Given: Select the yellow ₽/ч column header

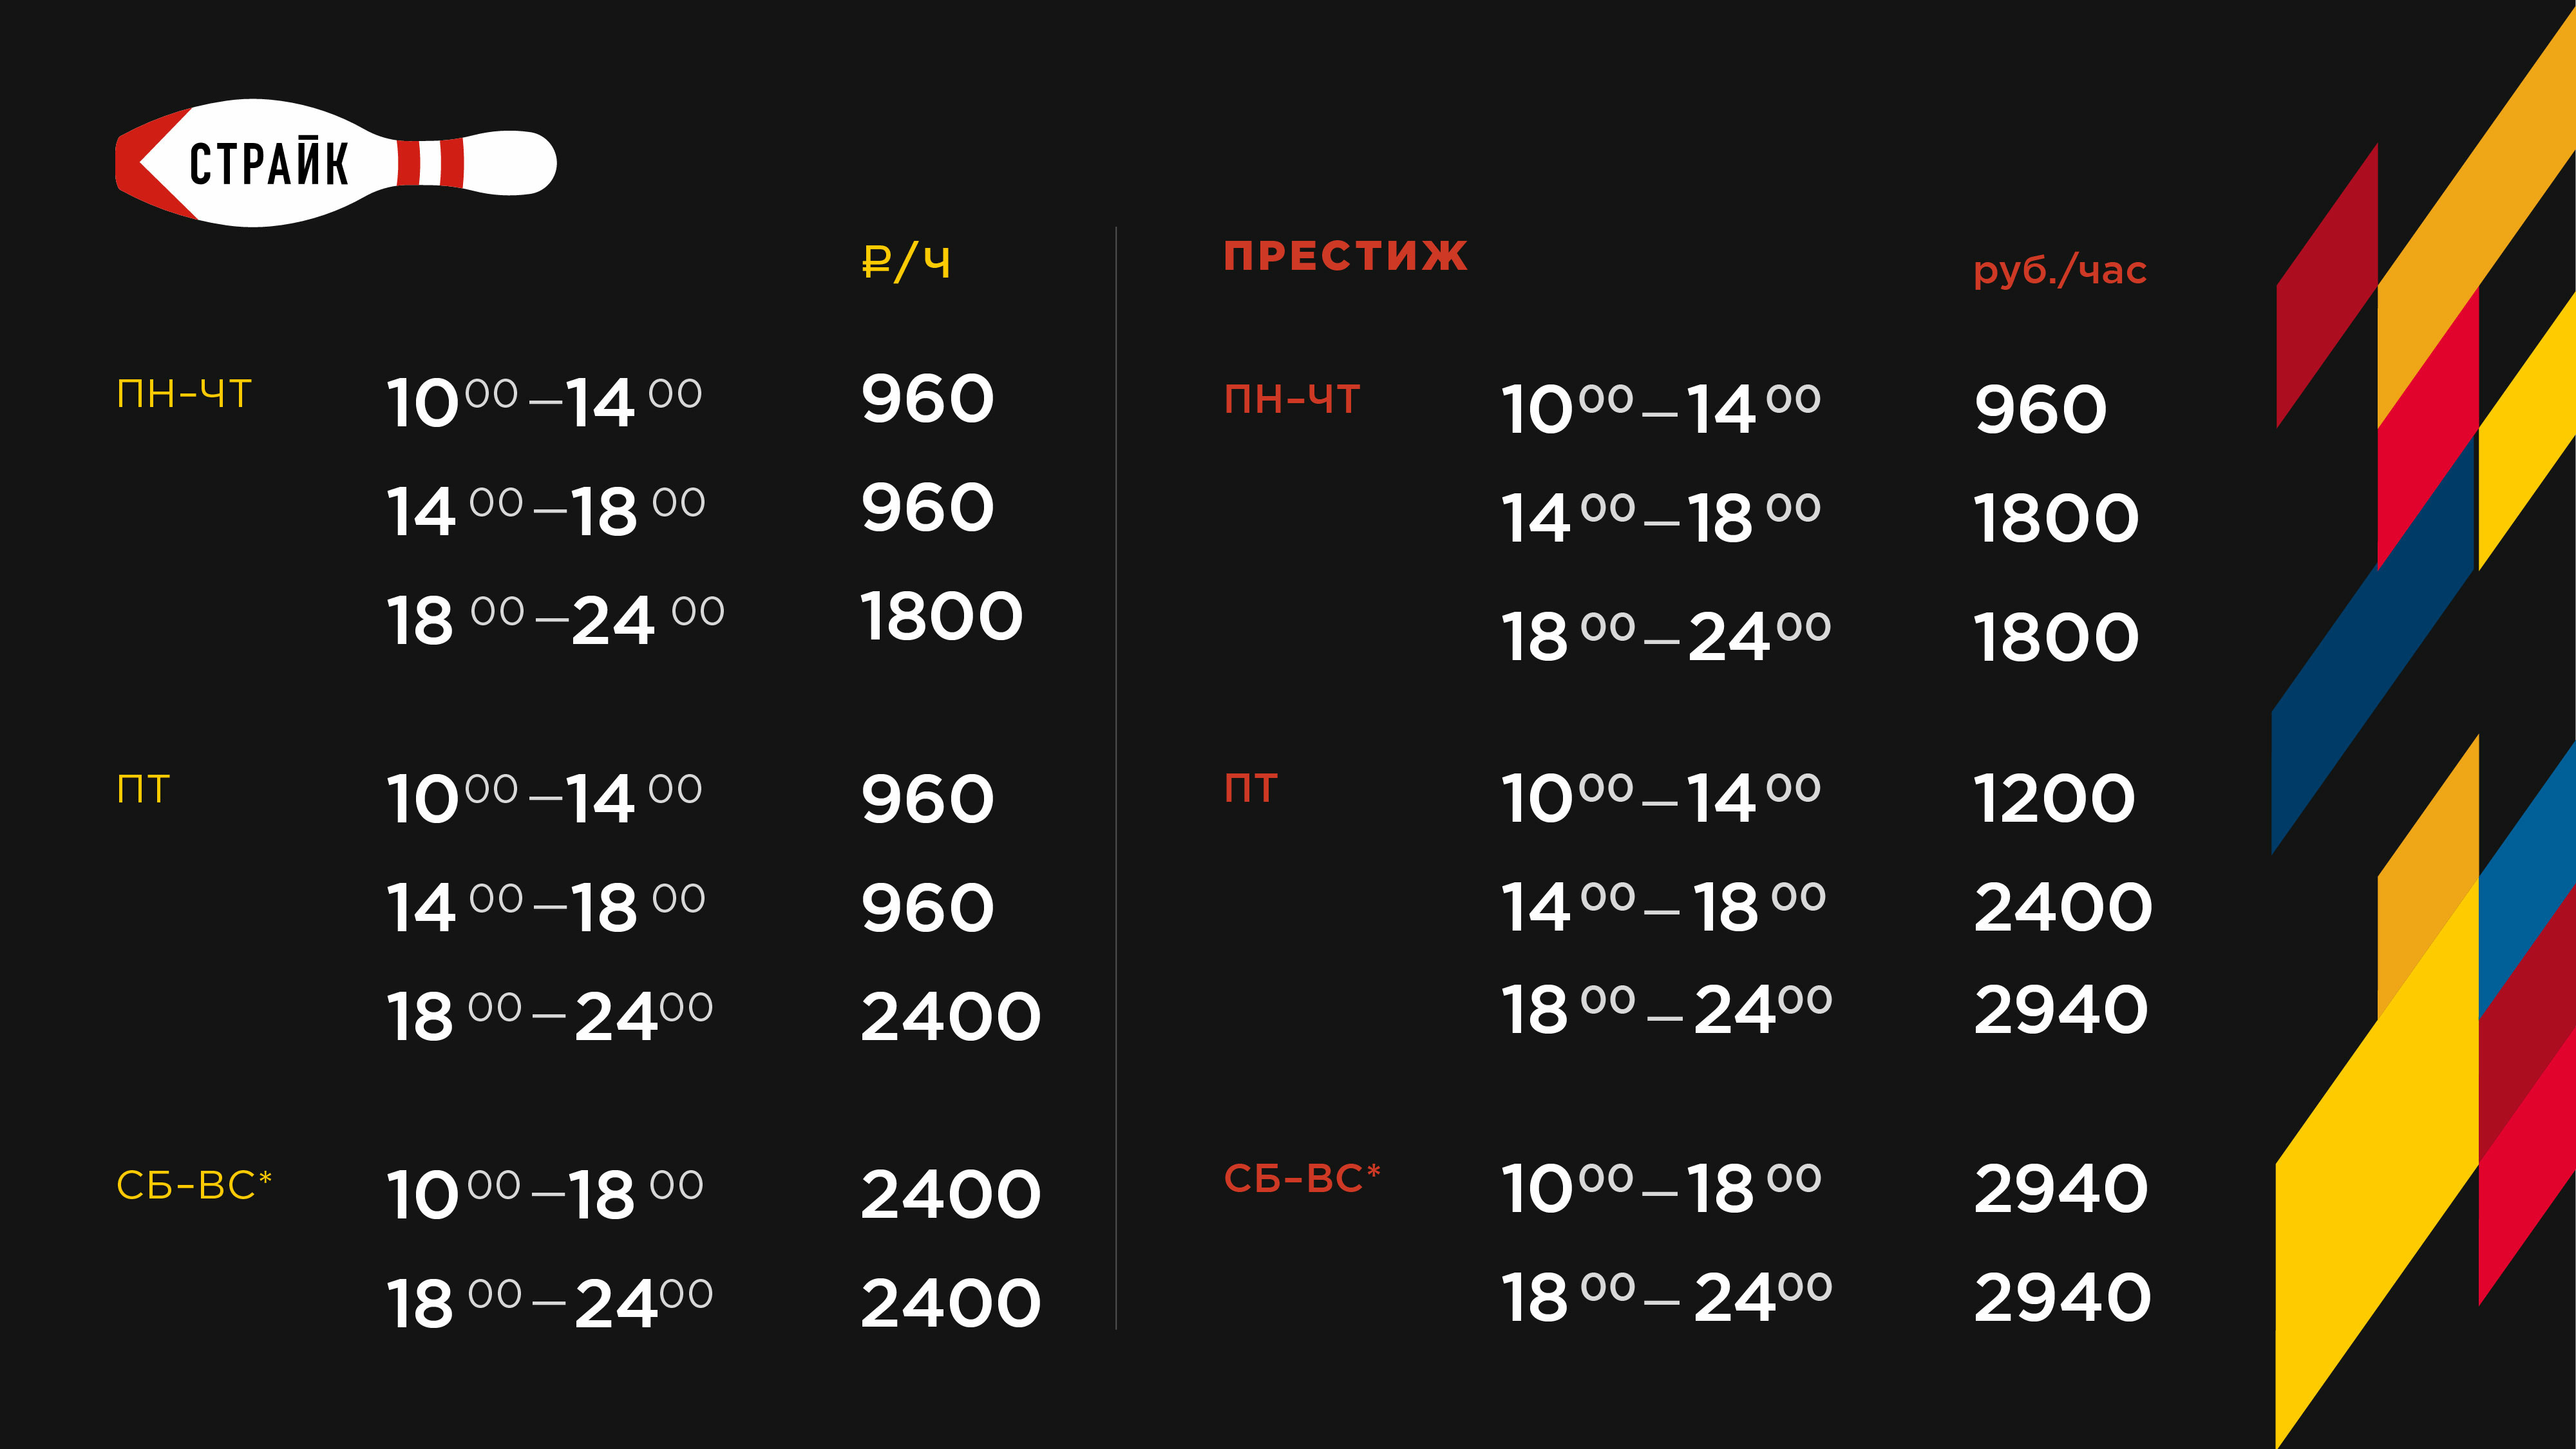Looking at the screenshot, I should click(x=906, y=262).
